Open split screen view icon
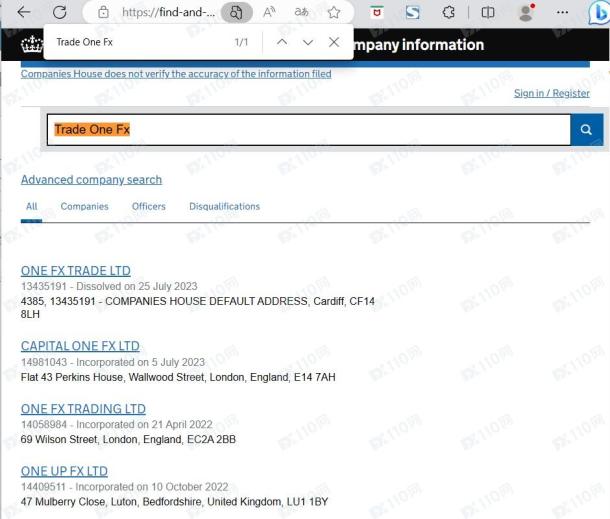This screenshot has width=610, height=519. coord(487,12)
